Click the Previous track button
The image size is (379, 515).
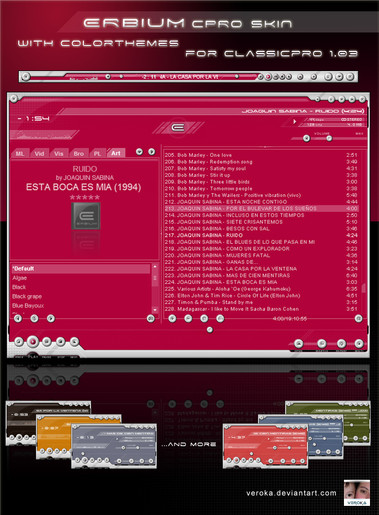[19, 341]
